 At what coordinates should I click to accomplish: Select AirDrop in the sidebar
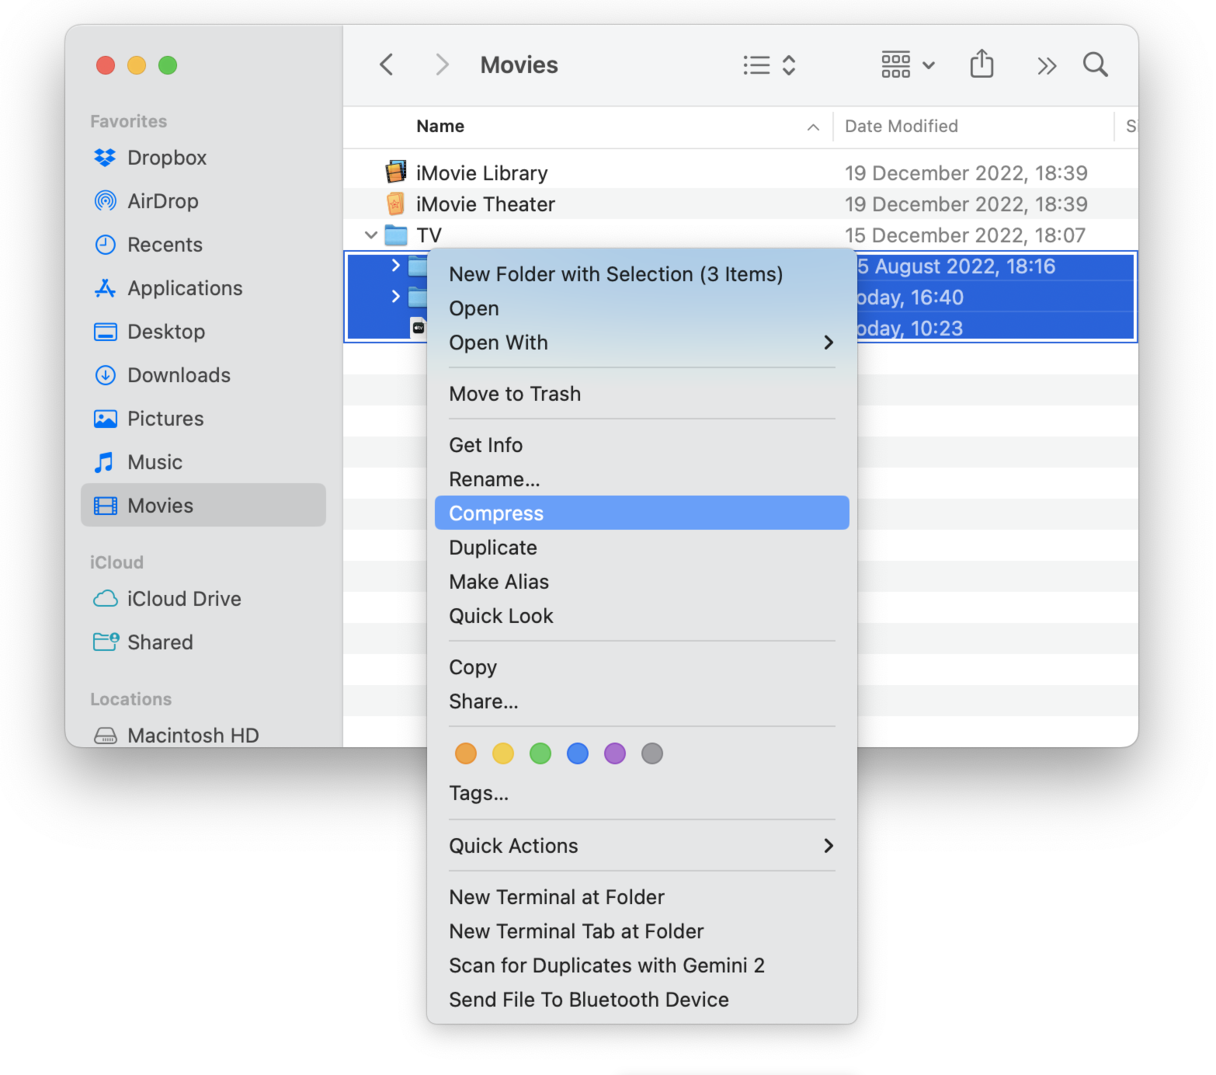tap(104, 200)
